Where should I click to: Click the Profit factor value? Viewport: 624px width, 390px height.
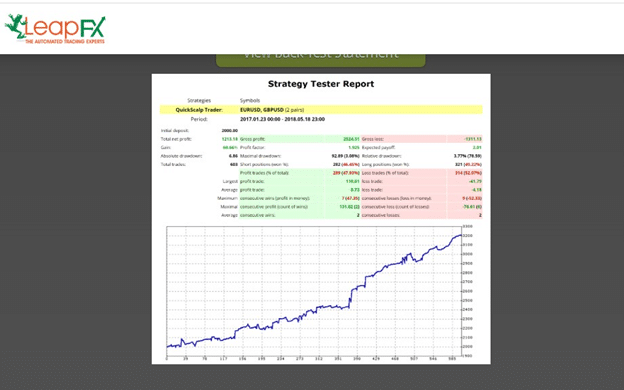tap(354, 148)
